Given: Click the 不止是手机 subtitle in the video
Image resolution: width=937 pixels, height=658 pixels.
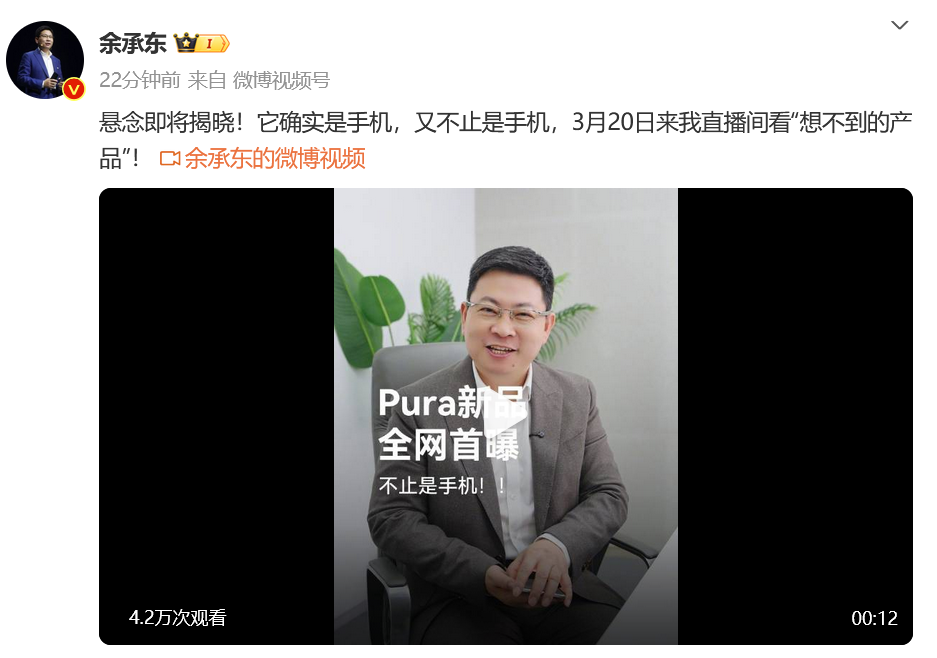Looking at the screenshot, I should tap(442, 485).
